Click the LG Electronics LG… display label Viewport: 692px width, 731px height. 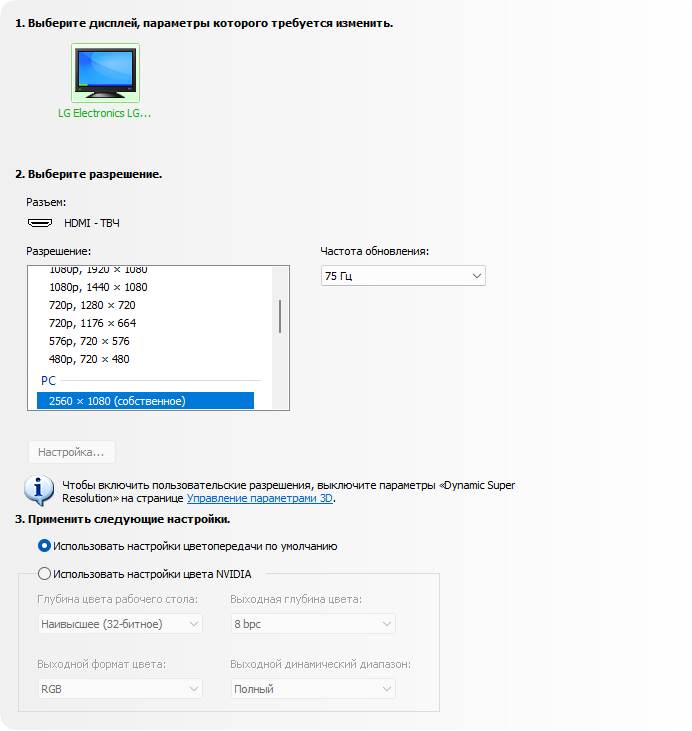[x=104, y=113]
